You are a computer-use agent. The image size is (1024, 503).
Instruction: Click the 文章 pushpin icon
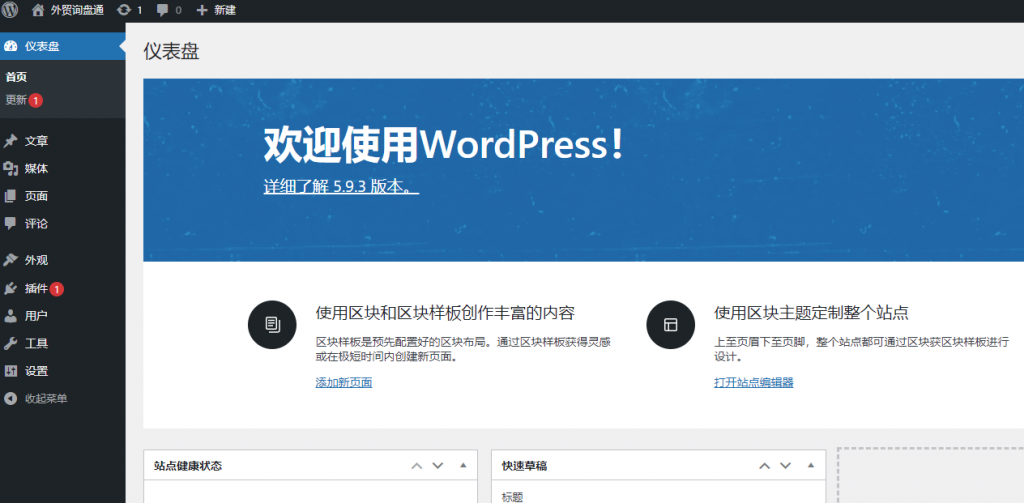coord(10,141)
